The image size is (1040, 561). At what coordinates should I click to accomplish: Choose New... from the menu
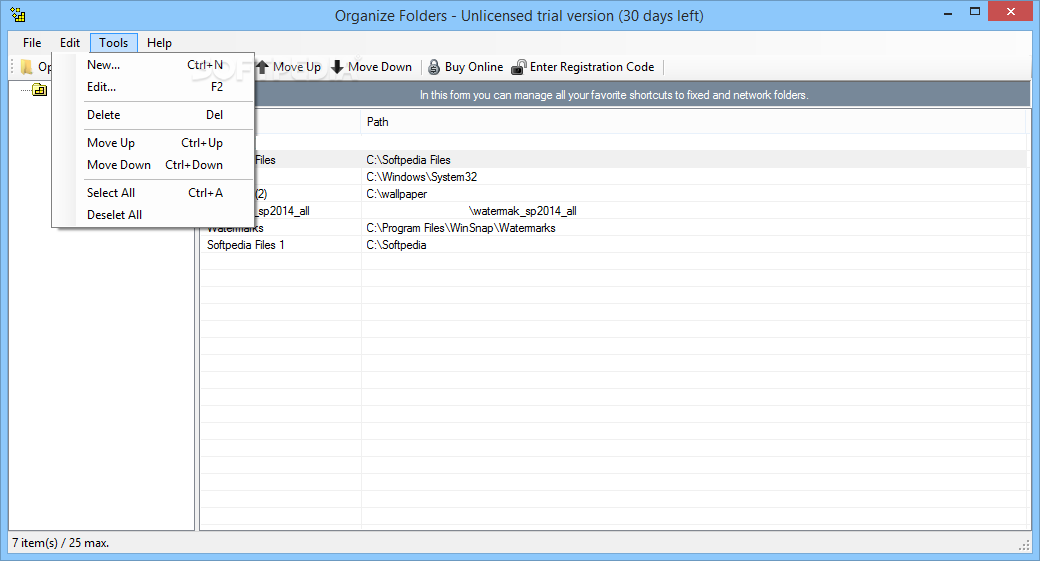coord(154,65)
